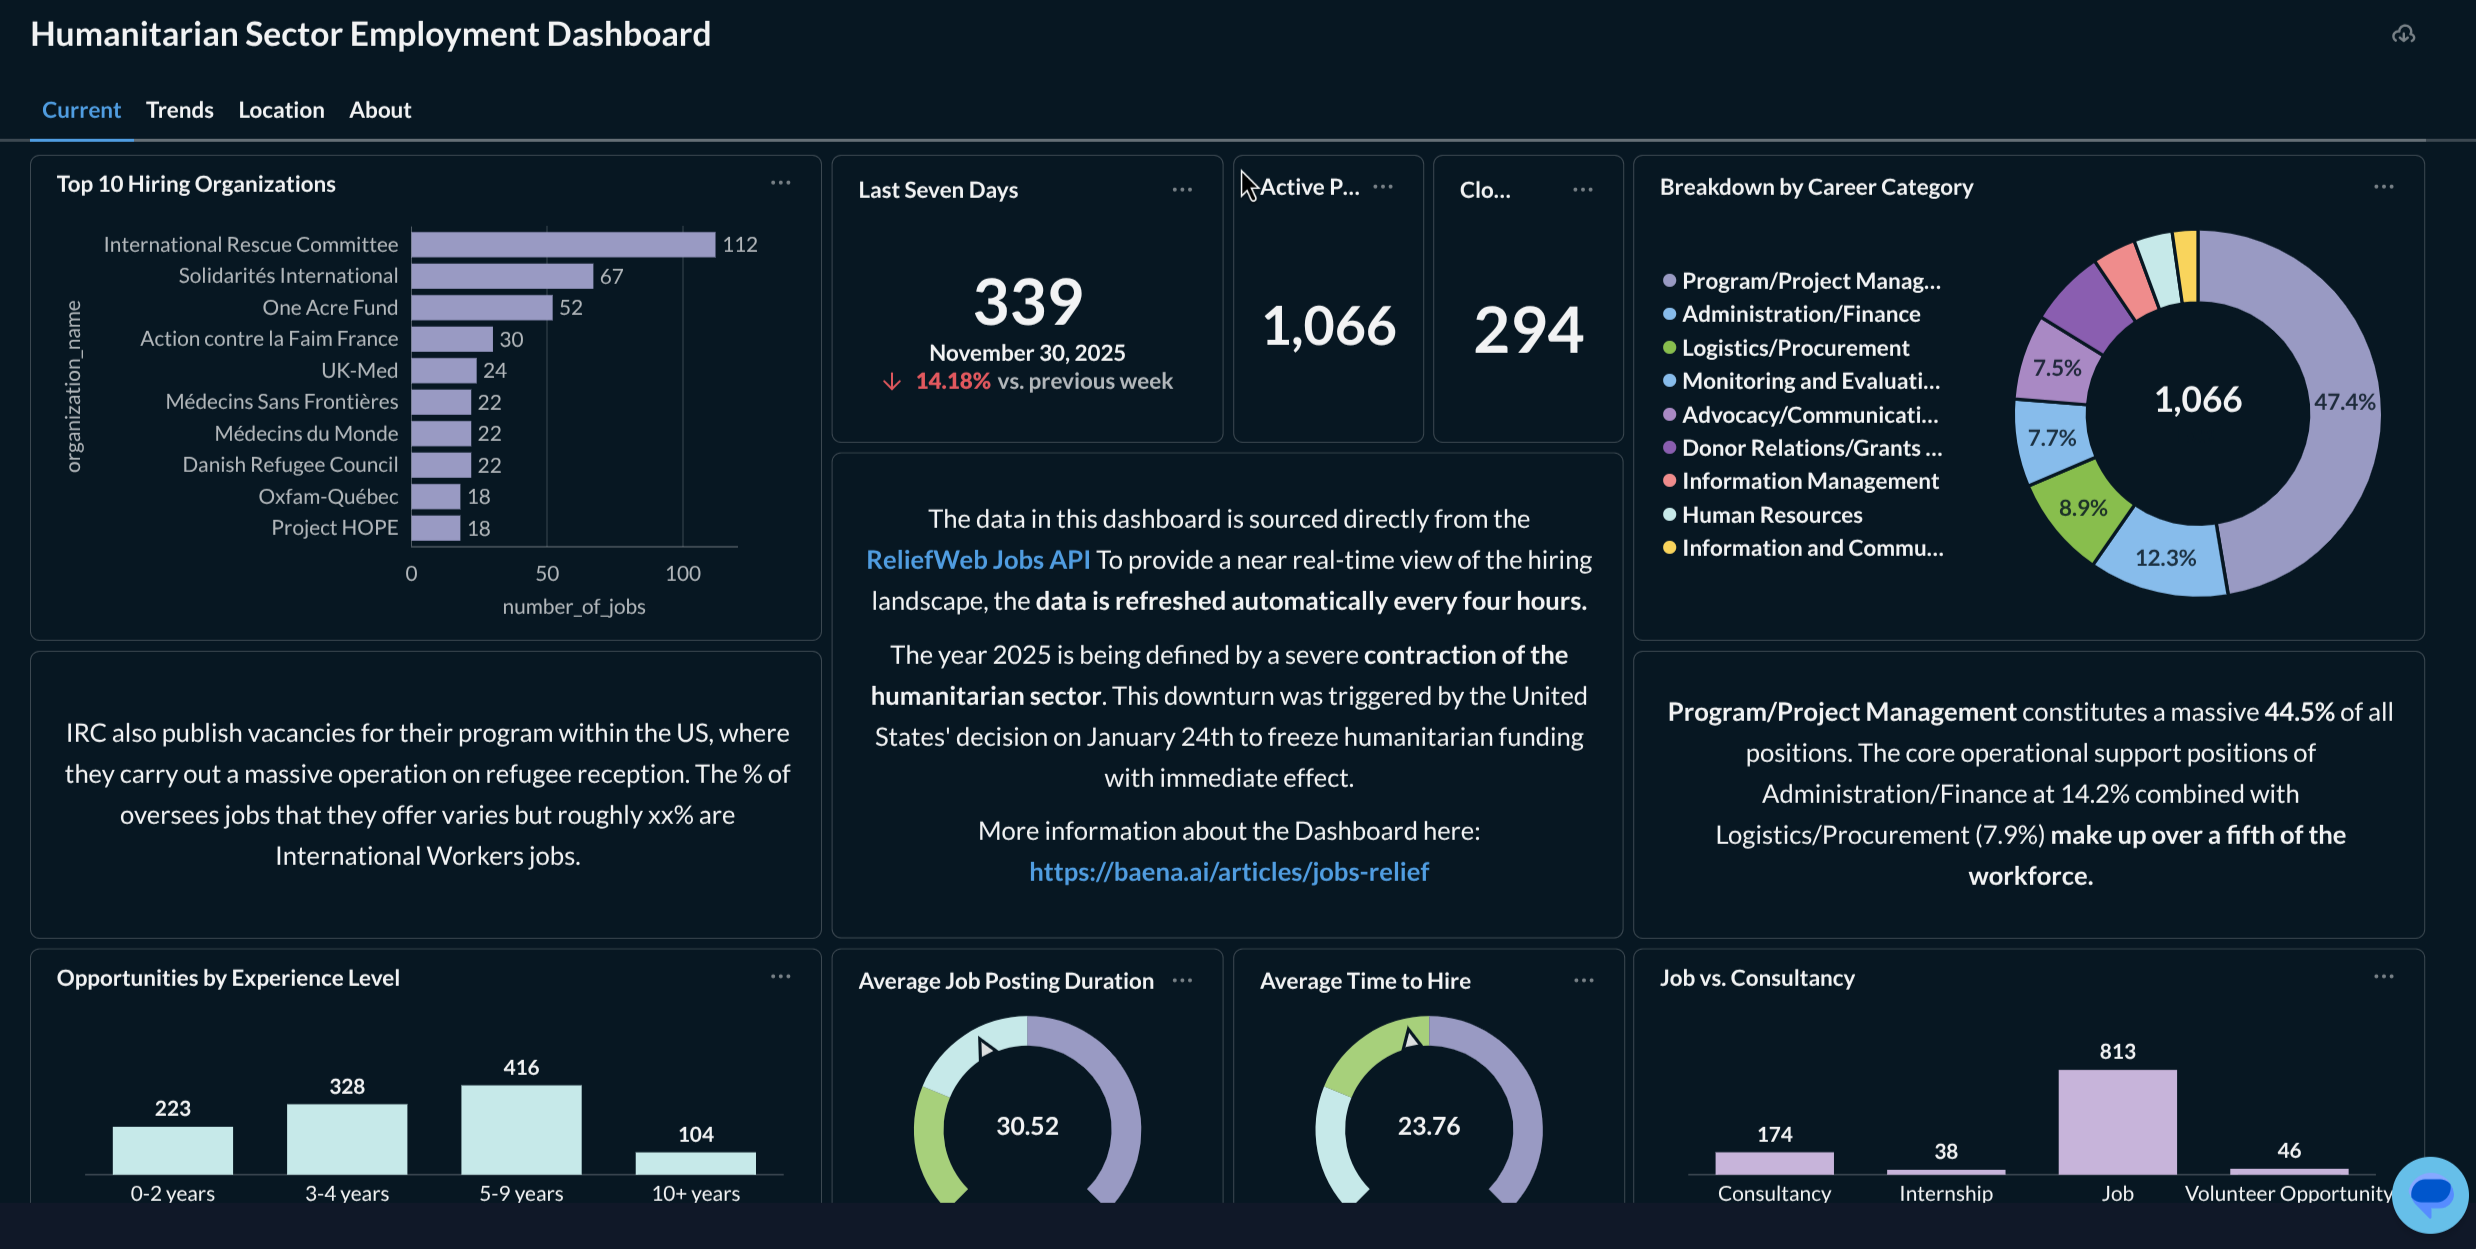Click the ellipsis icon on Average Job Posting Duration

click(1182, 981)
